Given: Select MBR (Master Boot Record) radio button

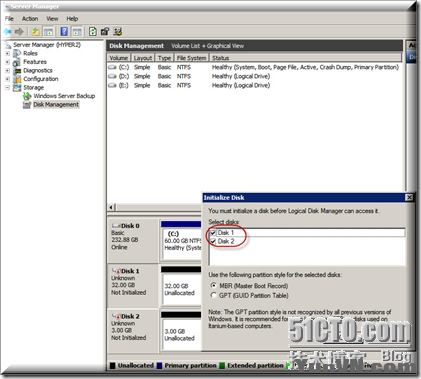Looking at the screenshot, I should [x=214, y=285].
